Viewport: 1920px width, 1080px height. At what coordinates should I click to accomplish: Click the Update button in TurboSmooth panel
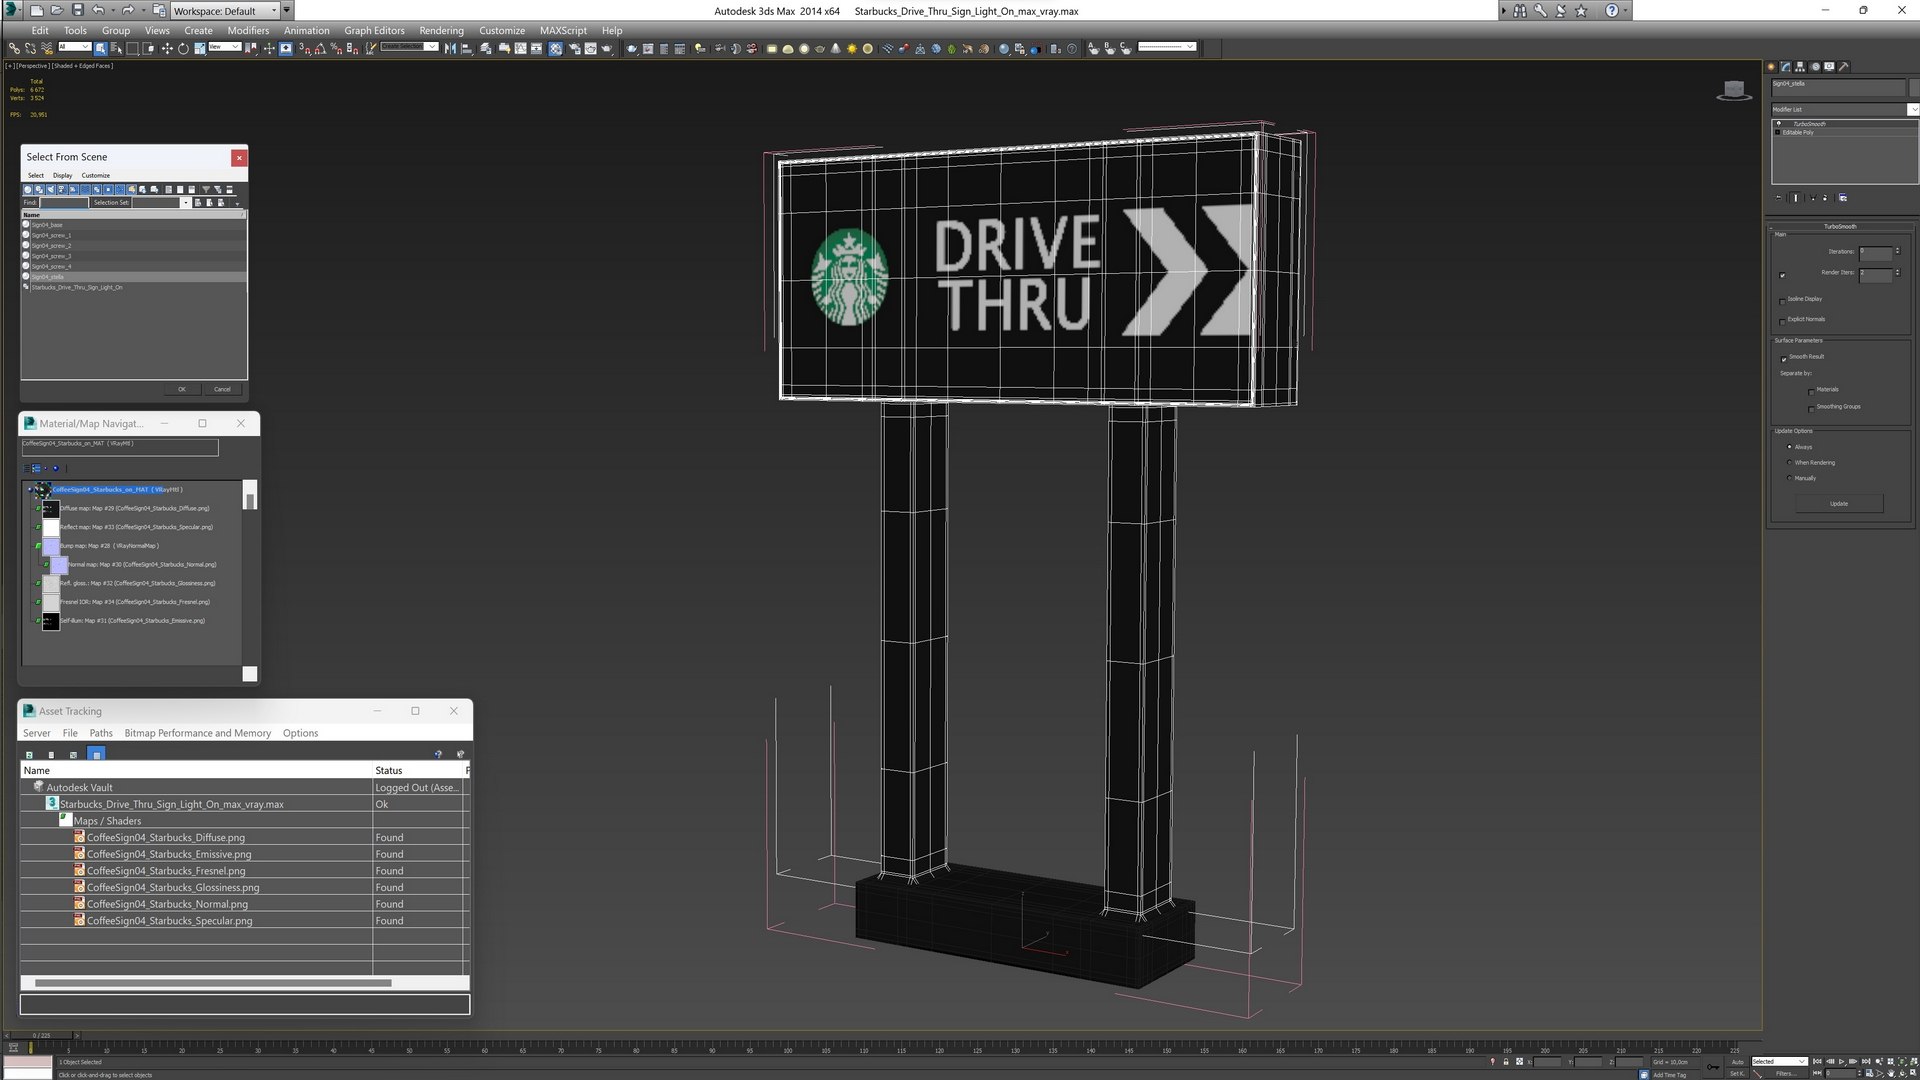coord(1838,504)
